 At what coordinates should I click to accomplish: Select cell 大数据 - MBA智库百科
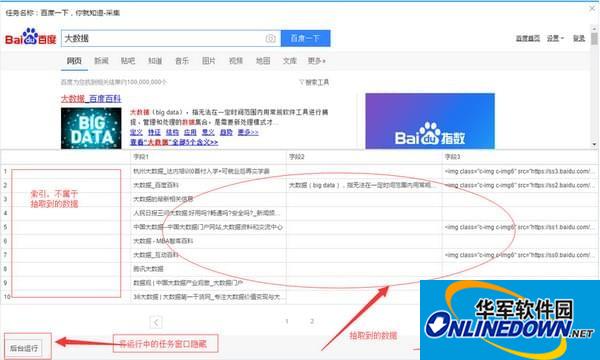[209, 241]
